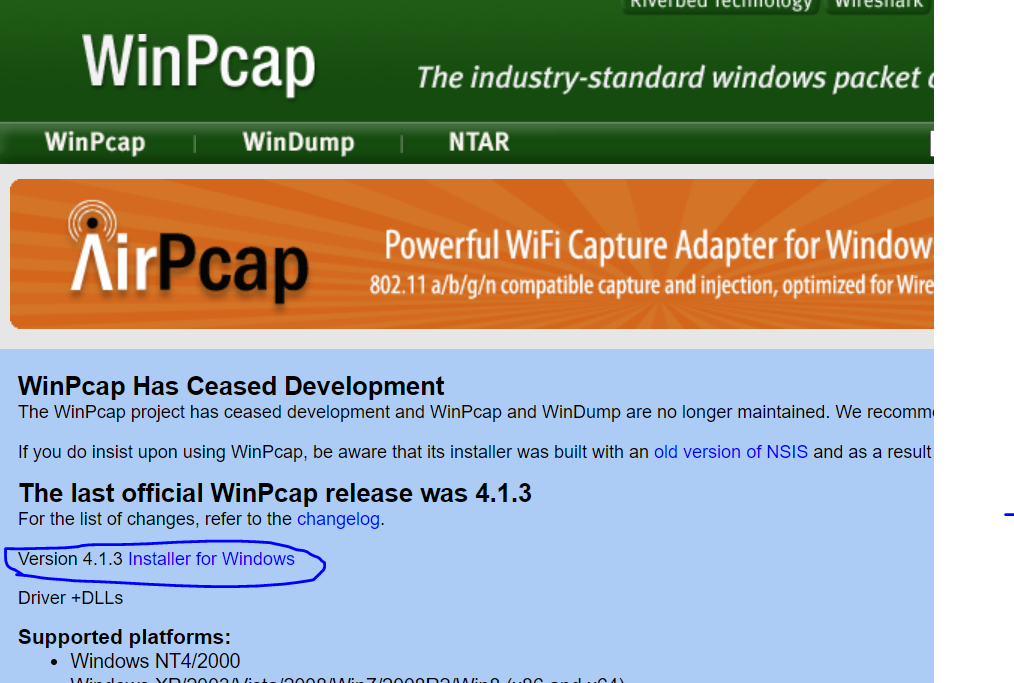
Task: Click the 'Version 4.1.3' text label
Action: pos(70,559)
